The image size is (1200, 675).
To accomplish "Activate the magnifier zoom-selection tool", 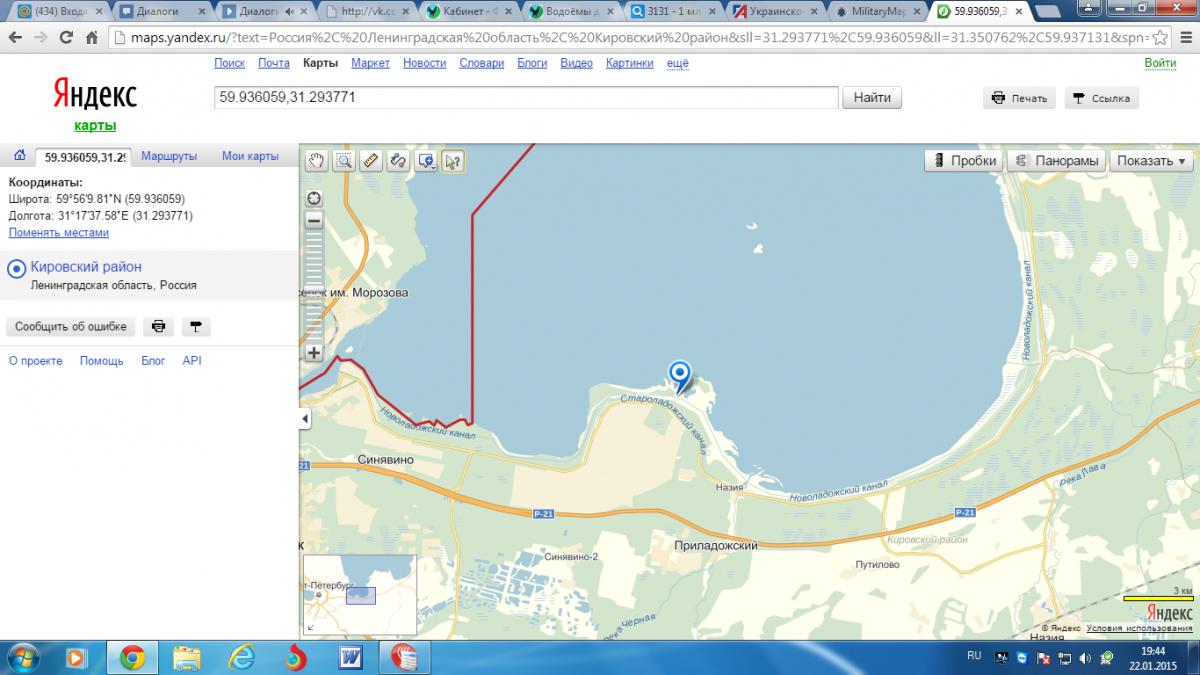I will coord(344,161).
